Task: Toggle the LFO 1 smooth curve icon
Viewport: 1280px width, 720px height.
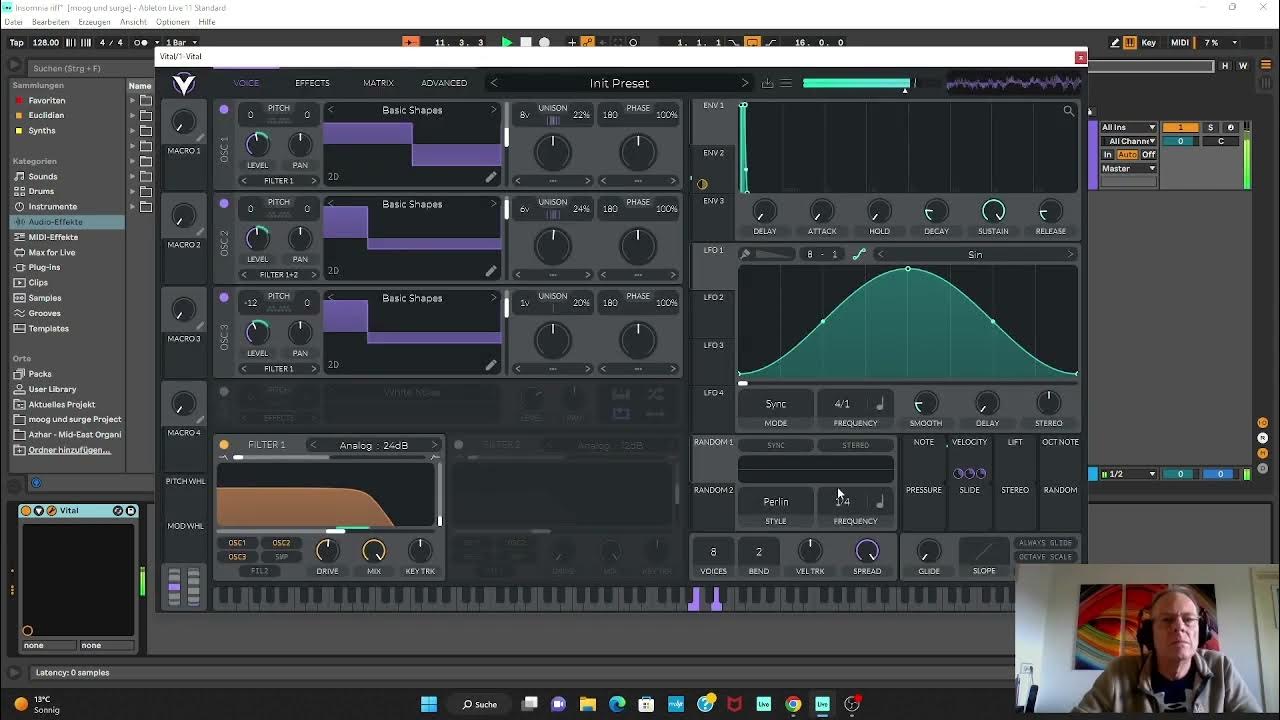Action: (x=859, y=254)
